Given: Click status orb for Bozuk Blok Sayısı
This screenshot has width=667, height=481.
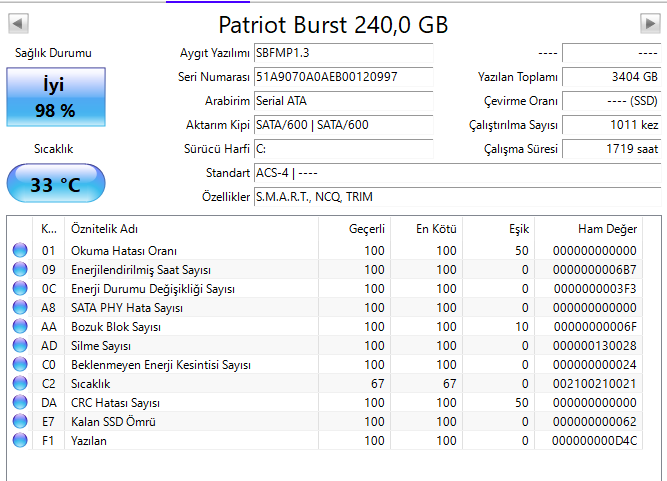Looking at the screenshot, I should coord(20,326).
